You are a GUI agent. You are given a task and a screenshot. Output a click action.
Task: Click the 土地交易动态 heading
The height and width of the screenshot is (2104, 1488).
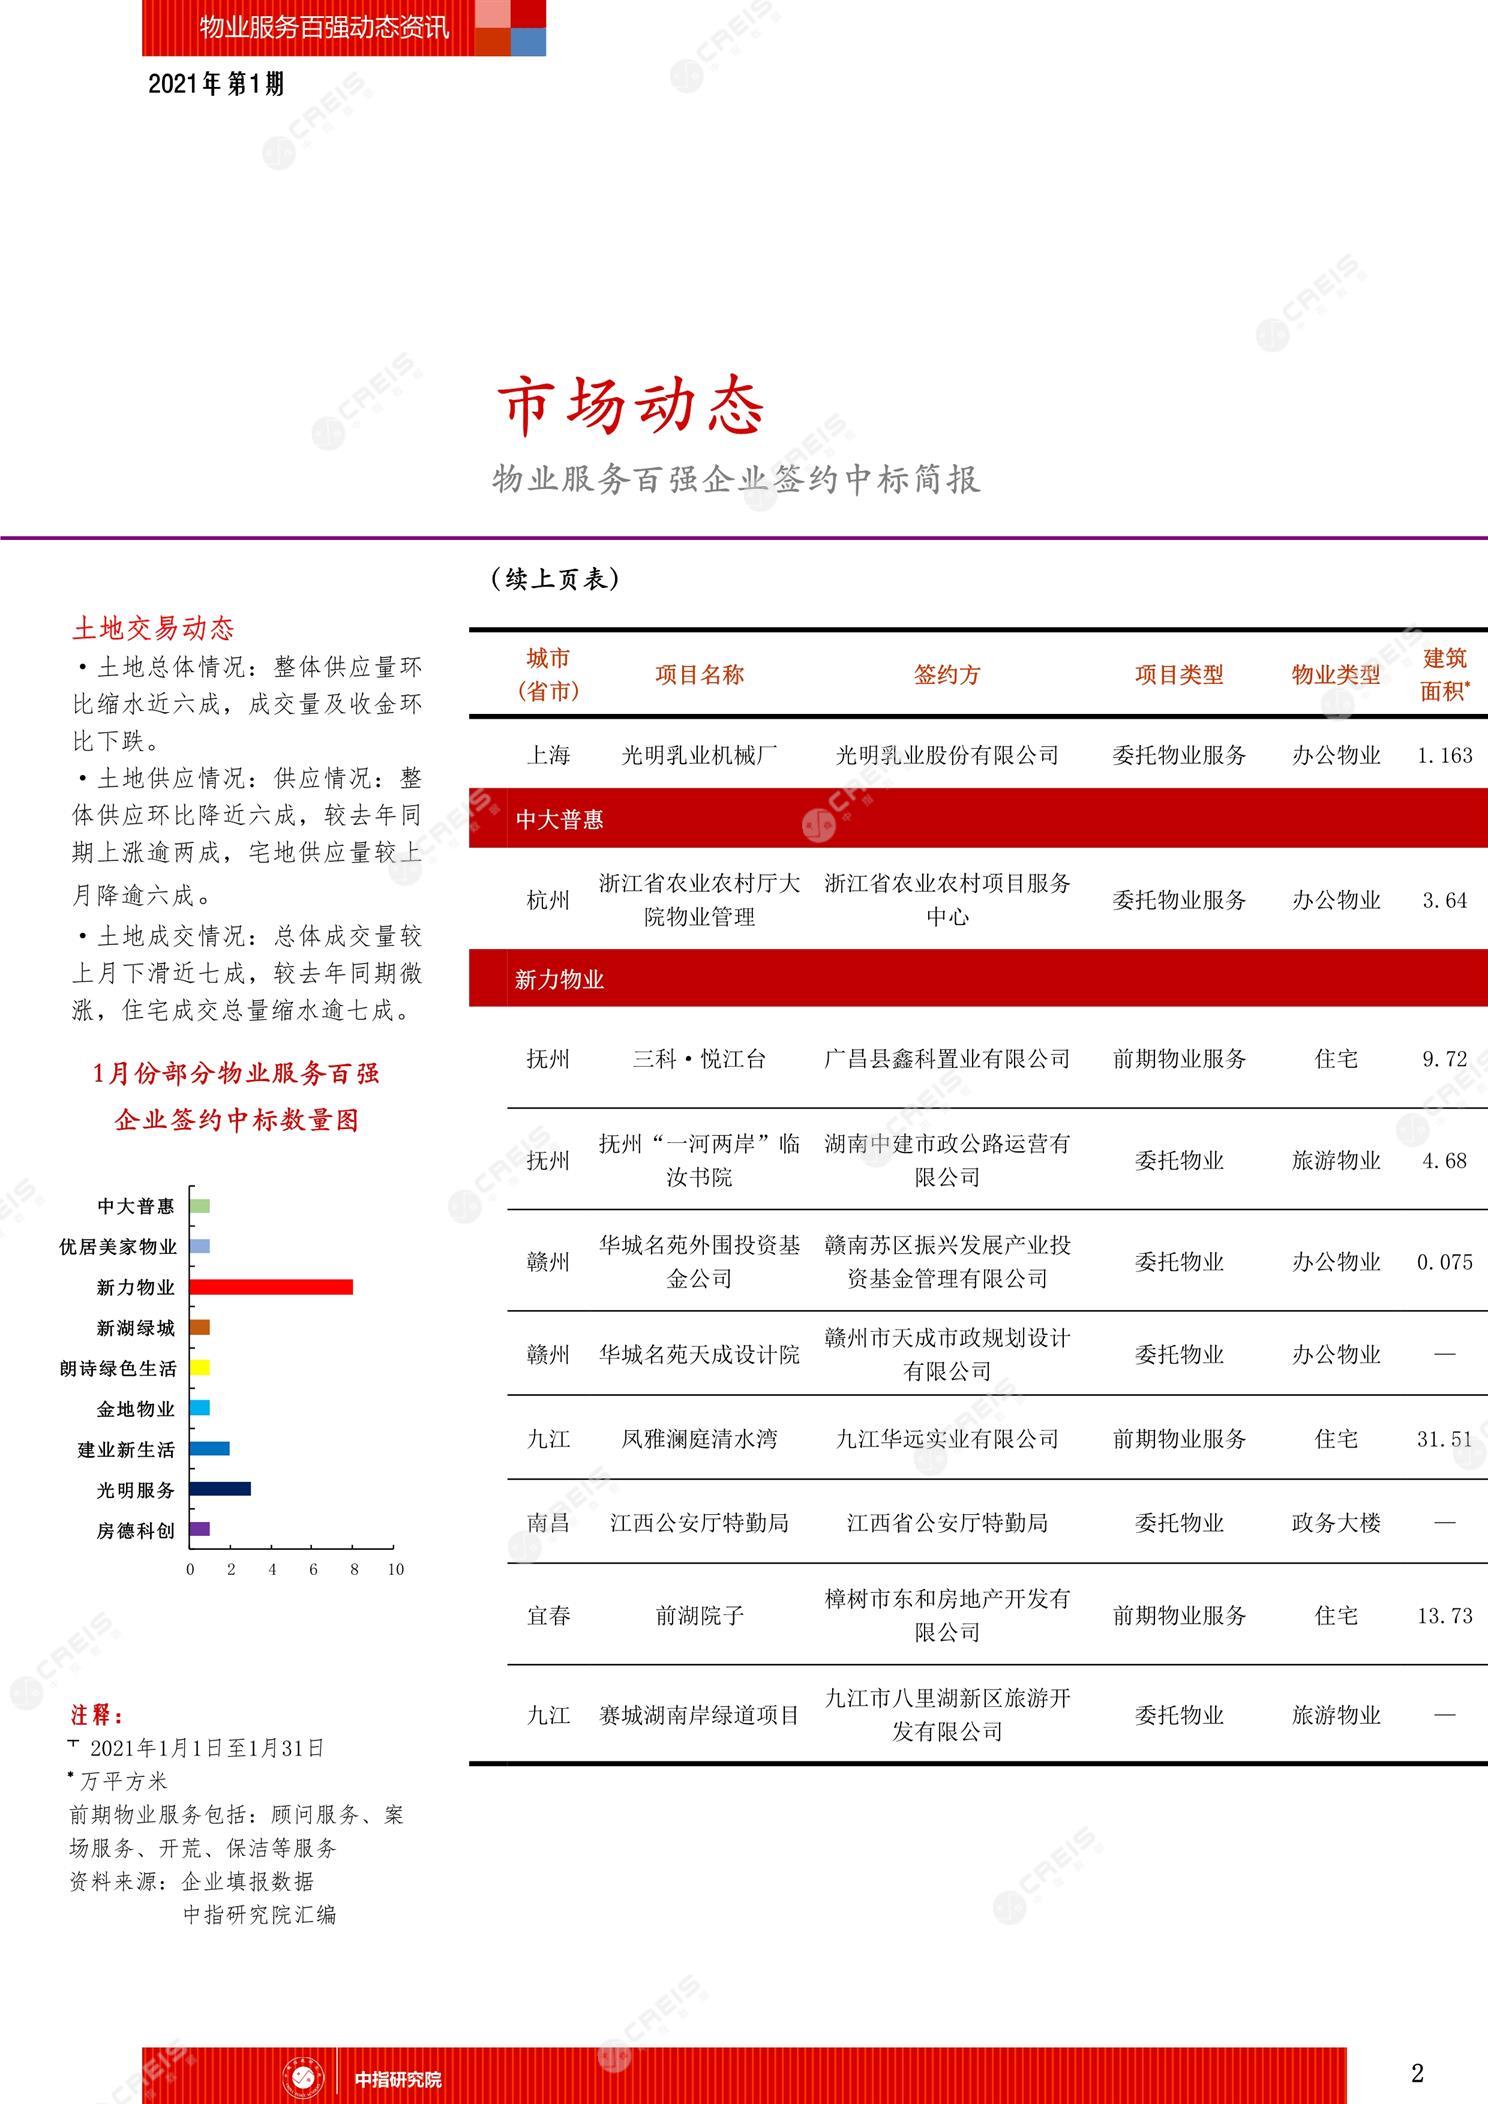(x=153, y=628)
